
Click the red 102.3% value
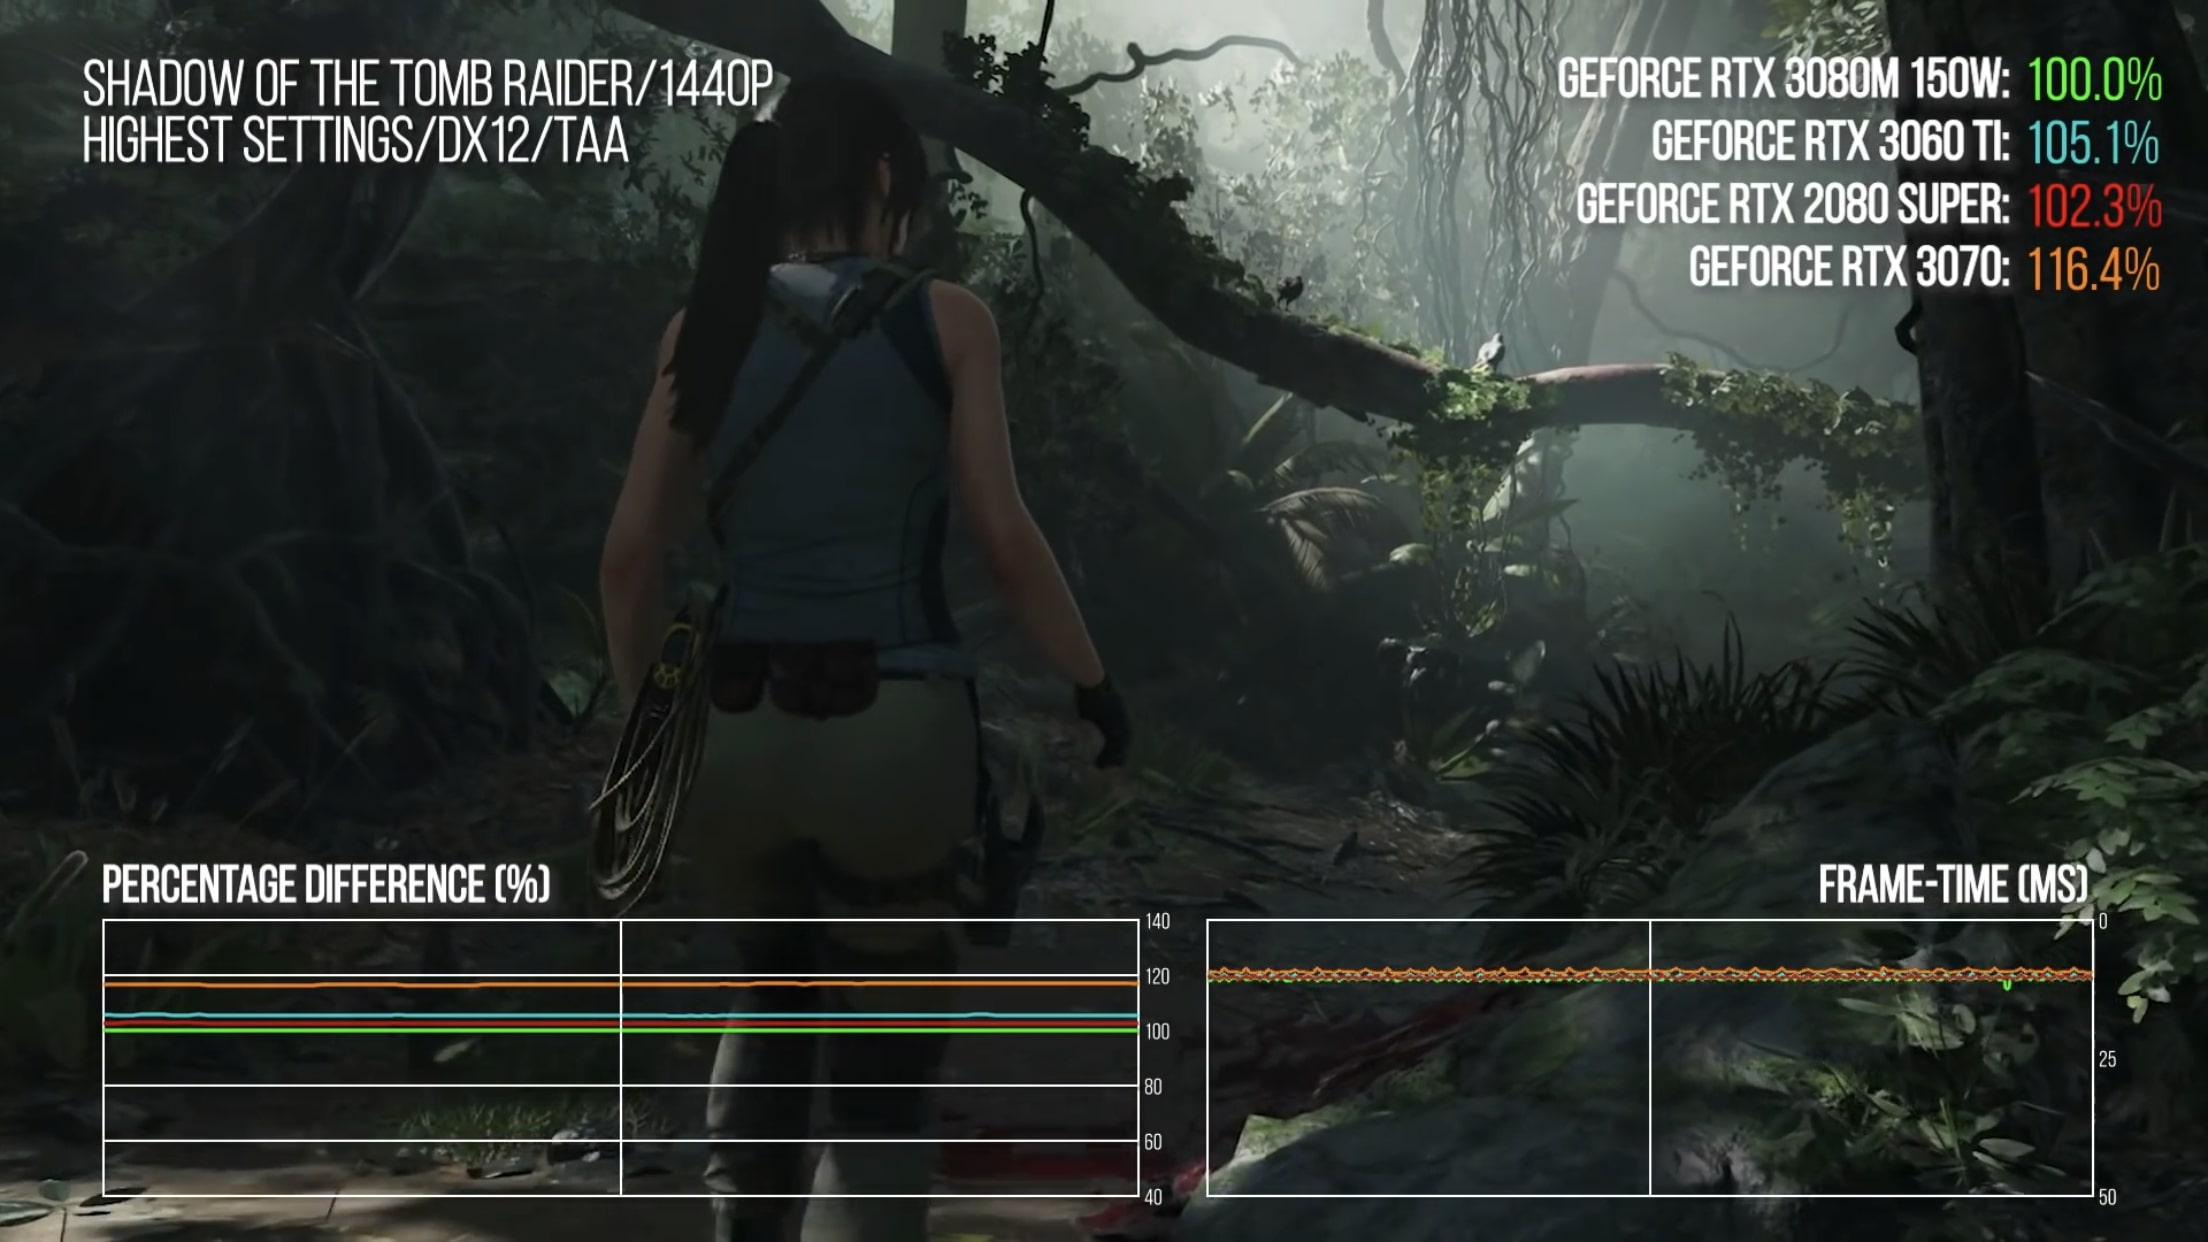(2094, 207)
